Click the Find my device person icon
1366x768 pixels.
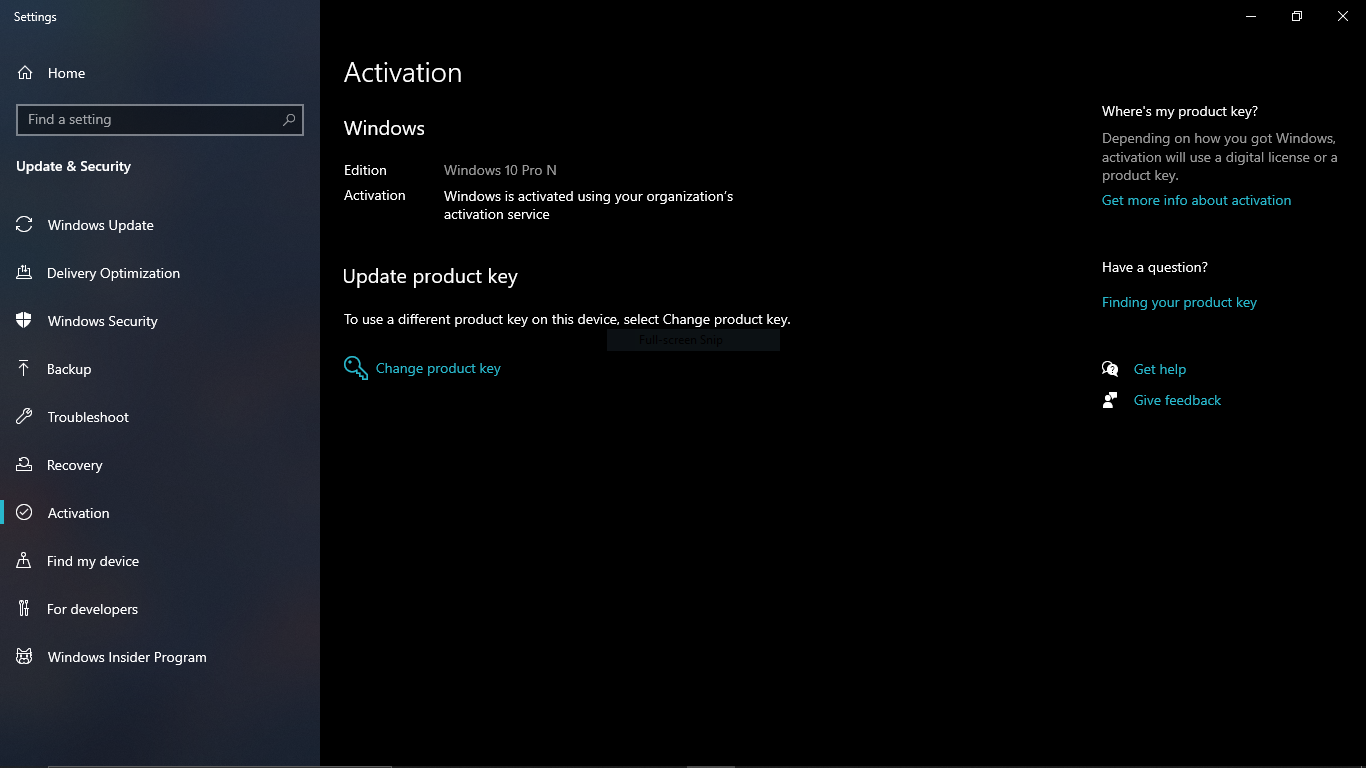[x=24, y=561]
